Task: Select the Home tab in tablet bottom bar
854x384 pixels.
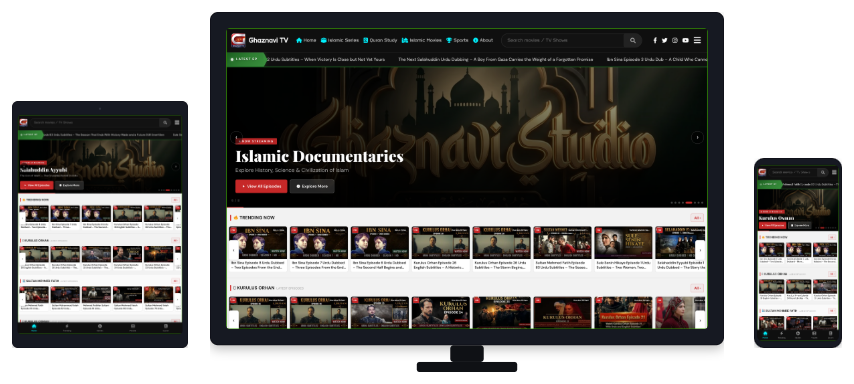Action: [34, 327]
